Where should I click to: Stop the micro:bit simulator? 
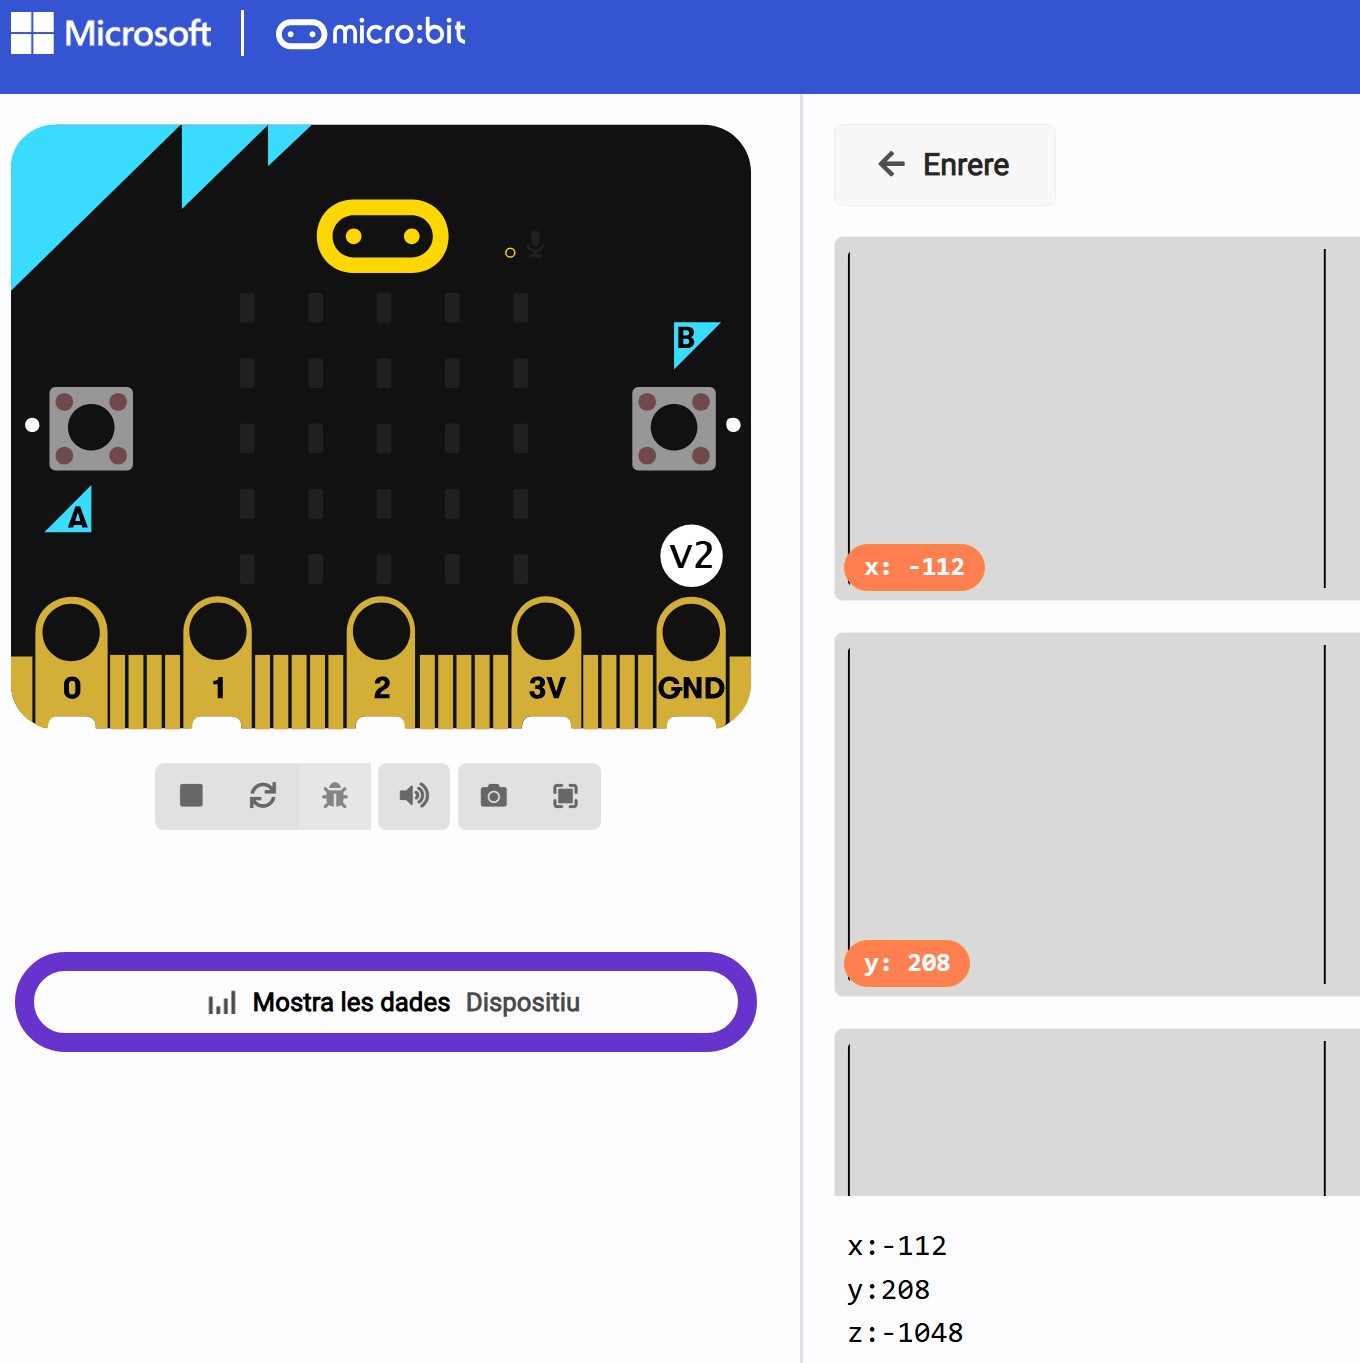pyautogui.click(x=191, y=796)
